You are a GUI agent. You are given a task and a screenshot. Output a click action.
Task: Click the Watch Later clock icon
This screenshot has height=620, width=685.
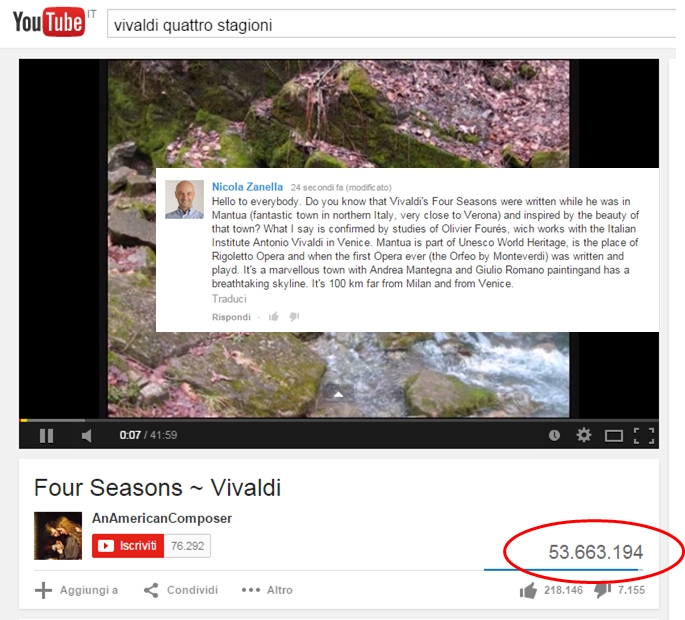point(554,435)
